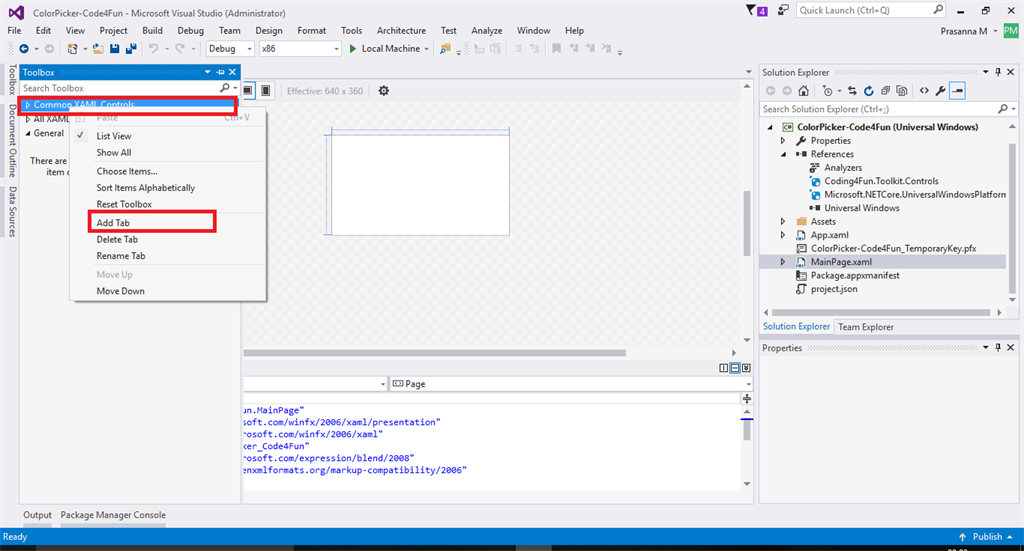This screenshot has width=1024, height=551.
Task: Open the Architecture menu
Action: [401, 31]
